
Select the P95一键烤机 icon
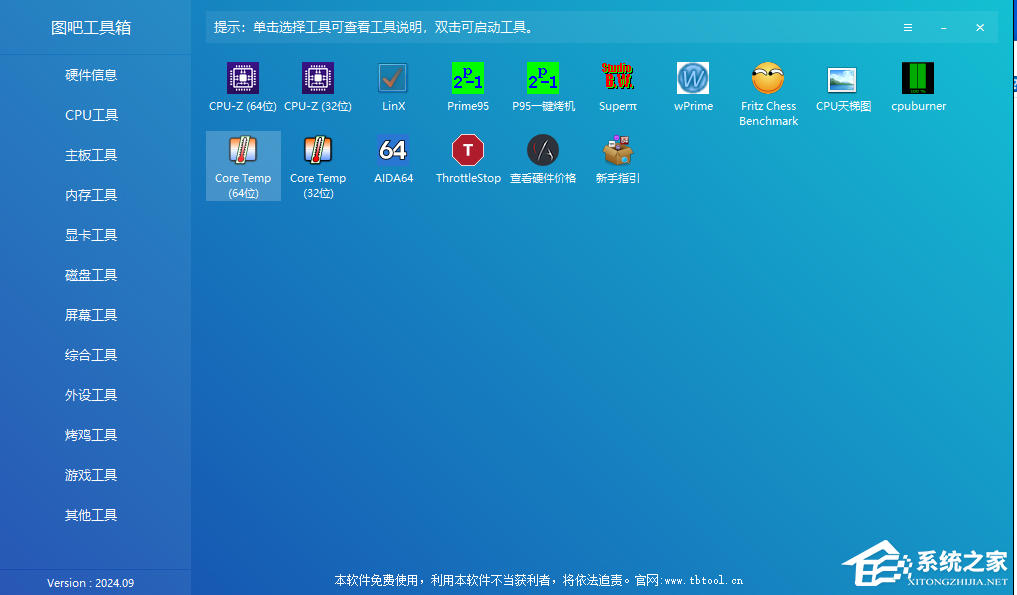[x=543, y=79]
